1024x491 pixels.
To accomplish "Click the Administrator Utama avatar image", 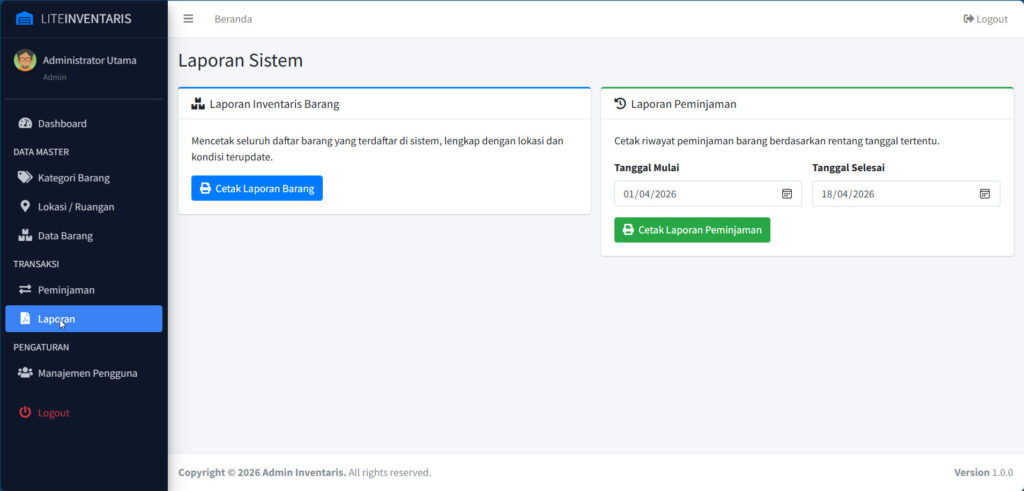I will coord(25,60).
